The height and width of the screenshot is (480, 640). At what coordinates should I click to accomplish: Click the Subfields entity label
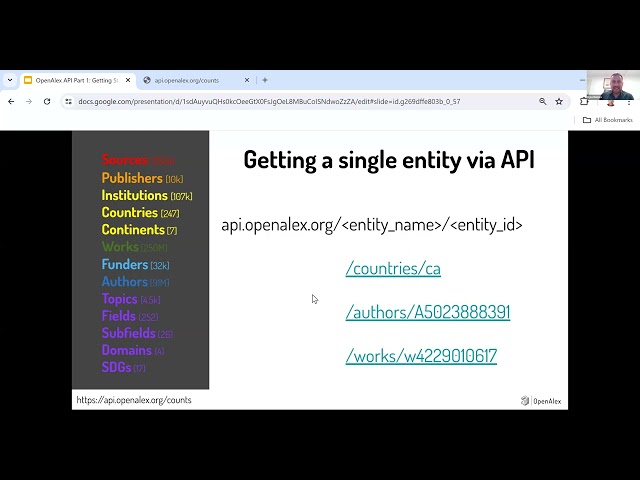(129, 333)
